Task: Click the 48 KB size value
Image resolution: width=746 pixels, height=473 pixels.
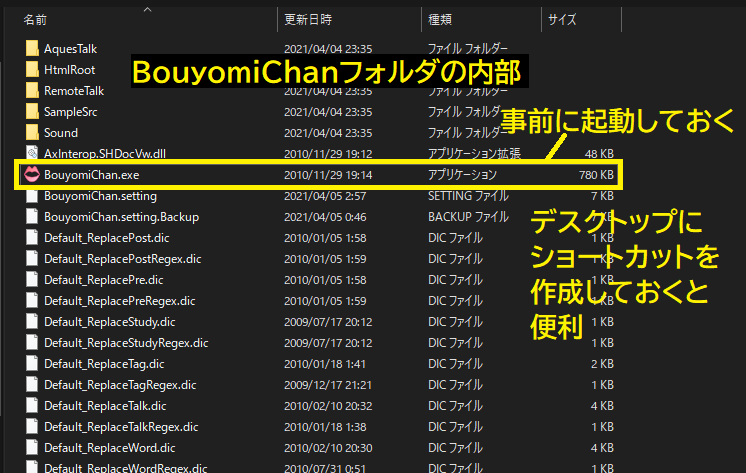Action: (x=599, y=153)
